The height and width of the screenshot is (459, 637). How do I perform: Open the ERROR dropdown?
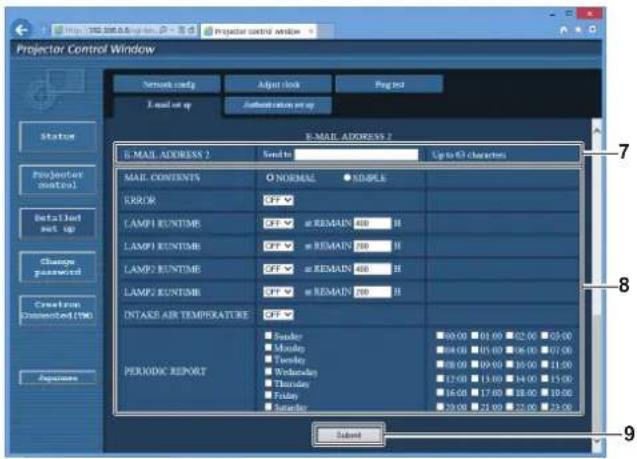coord(278,200)
